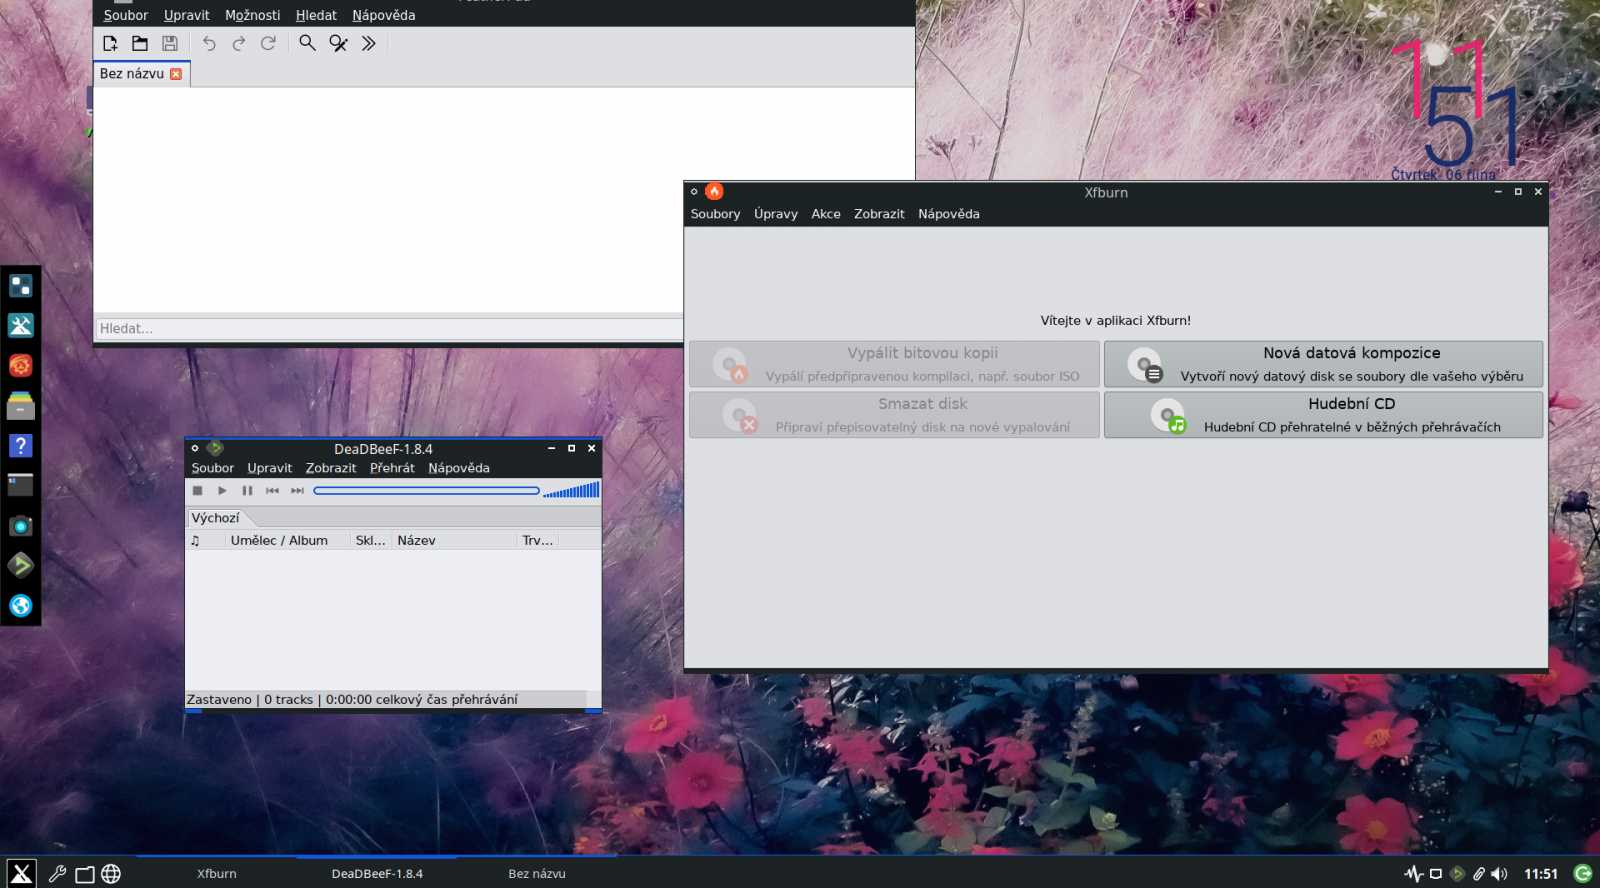Open Xfburn Úpravy menu
Image resolution: width=1600 pixels, height=888 pixels.
click(776, 214)
